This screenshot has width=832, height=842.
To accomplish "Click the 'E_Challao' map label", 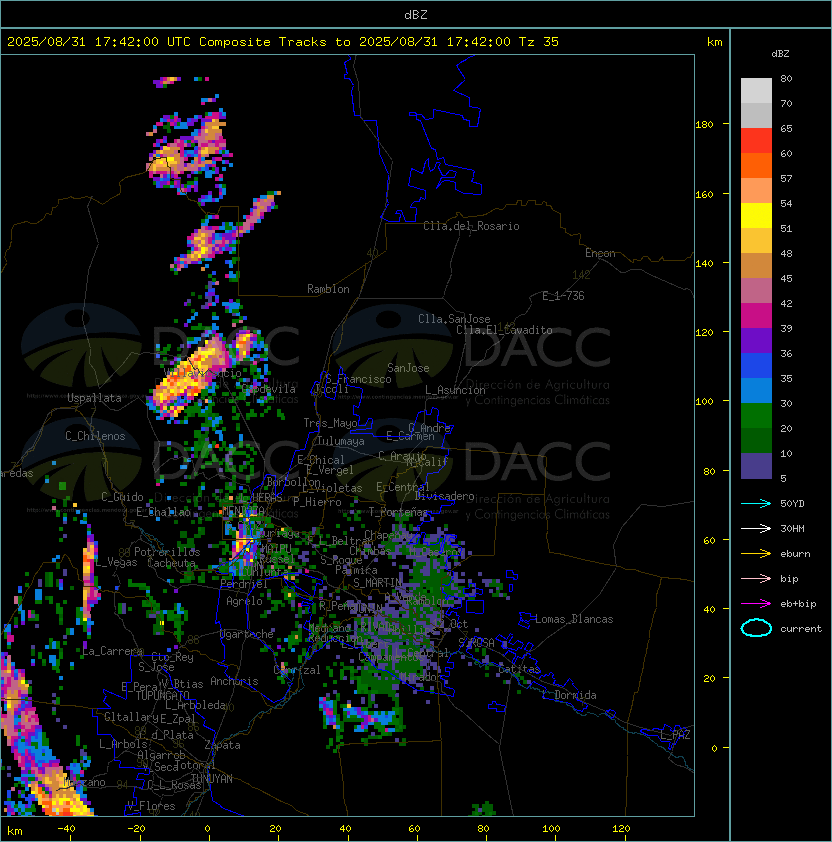I will (163, 512).
